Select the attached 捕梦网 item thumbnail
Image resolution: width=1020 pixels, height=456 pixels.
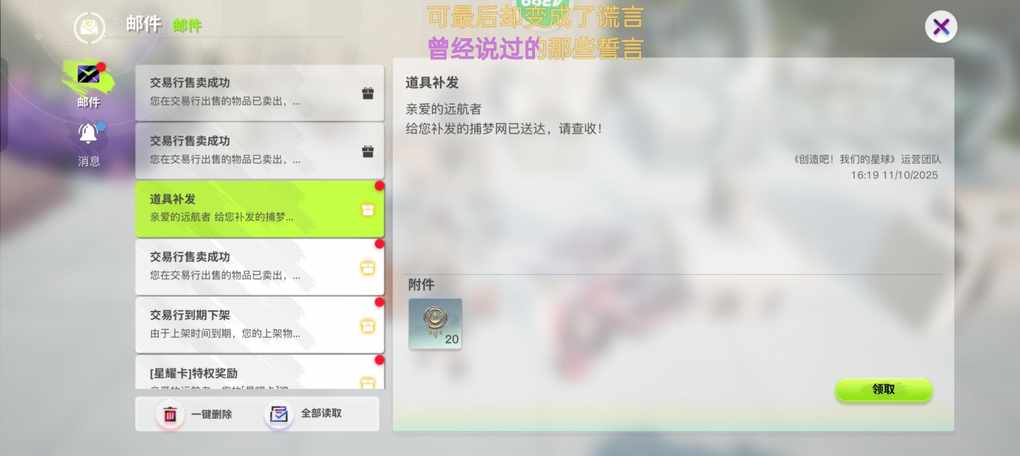click(x=435, y=324)
